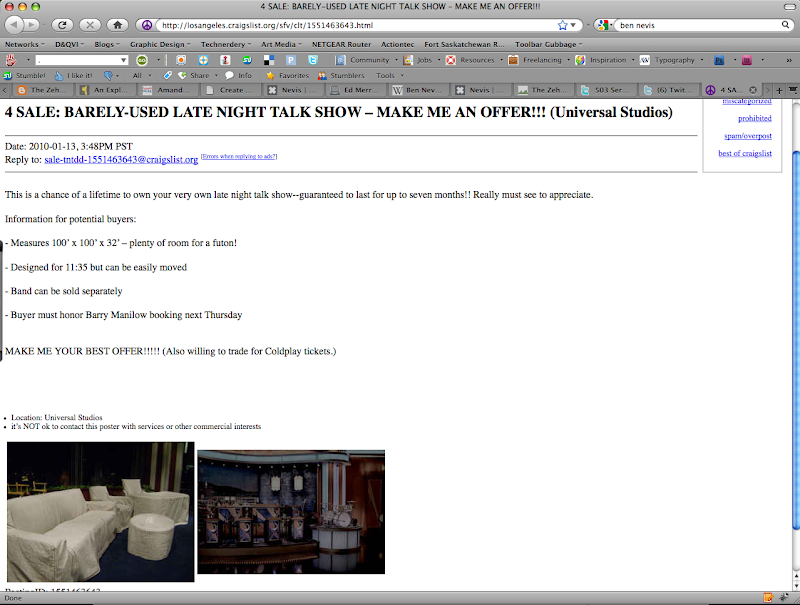
Task: Click the thumbs down dislike icon
Action: coord(108,75)
